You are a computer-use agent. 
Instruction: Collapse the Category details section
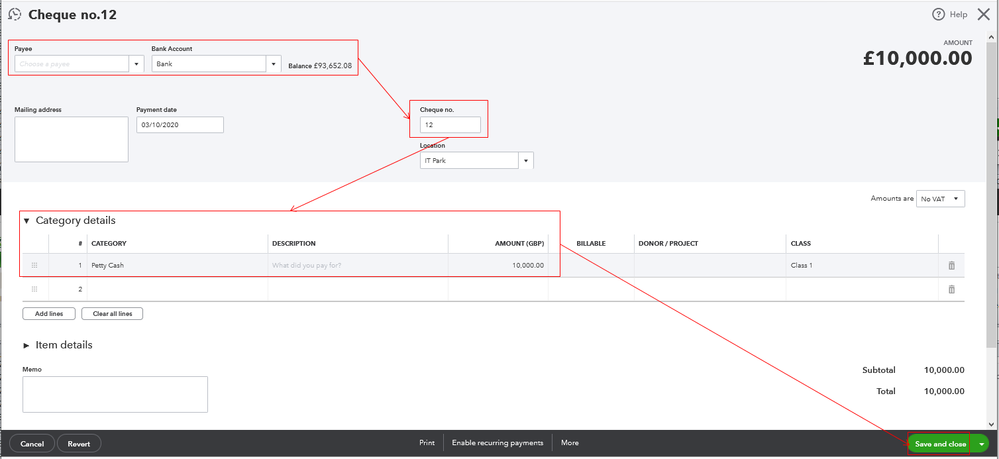[27, 221]
